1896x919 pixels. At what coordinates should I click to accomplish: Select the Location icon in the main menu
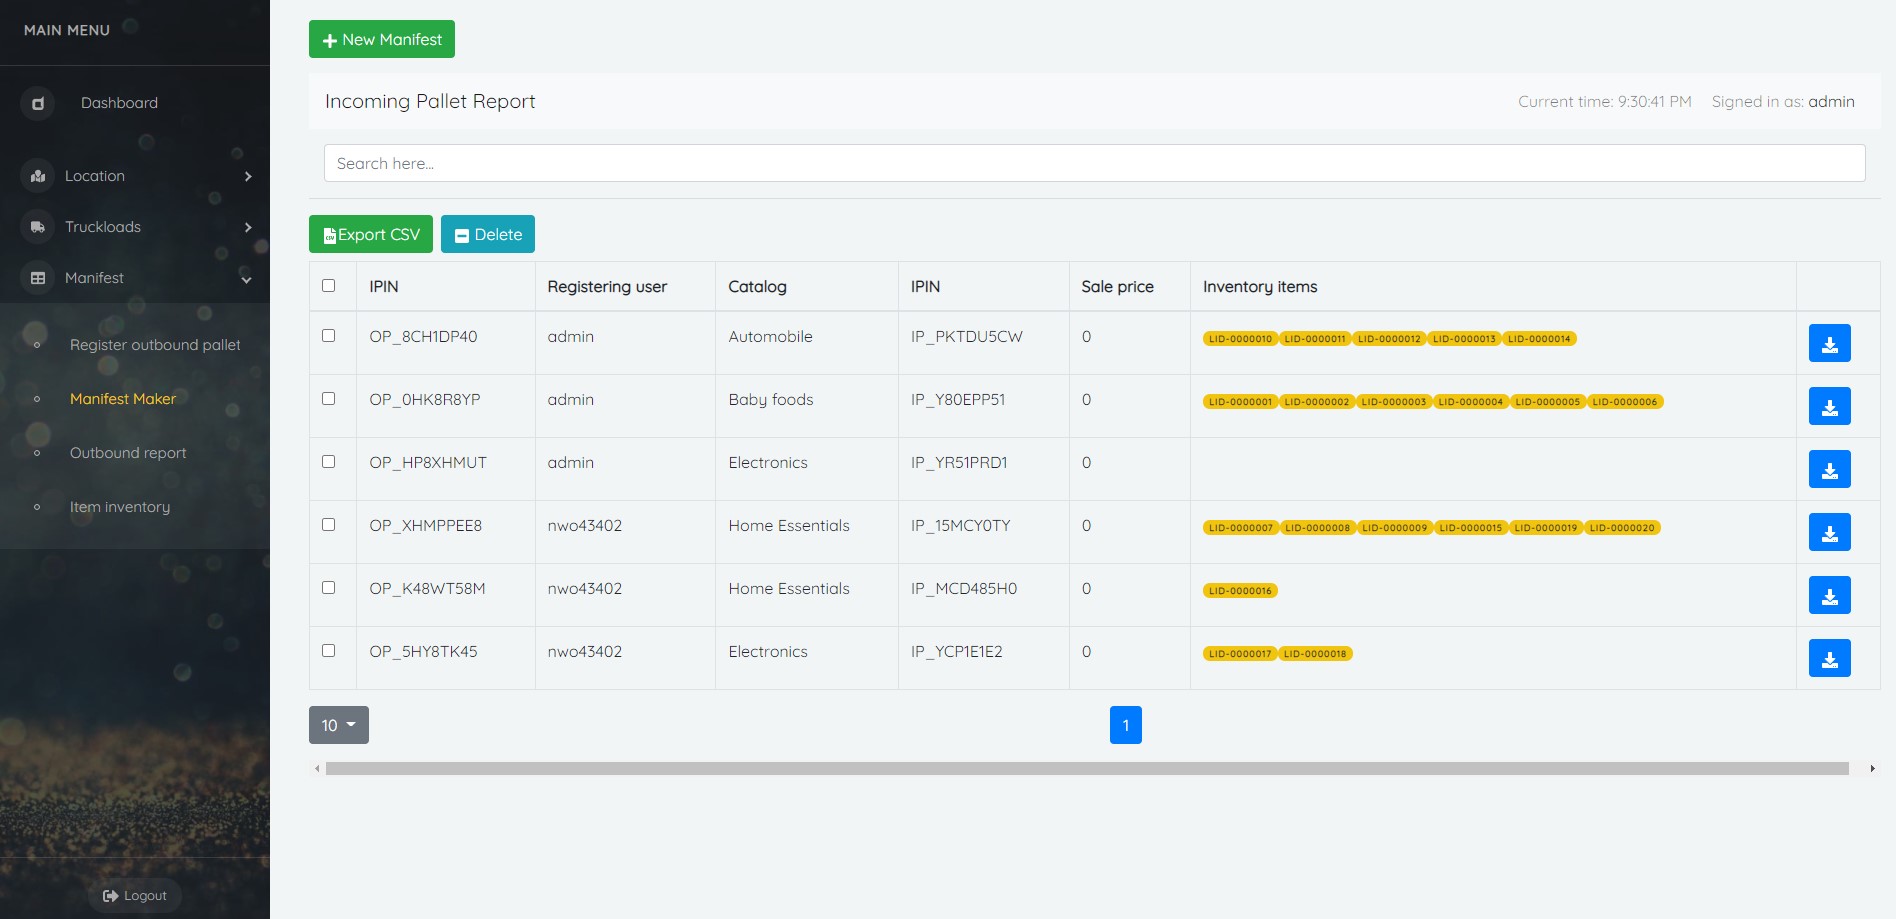point(37,176)
